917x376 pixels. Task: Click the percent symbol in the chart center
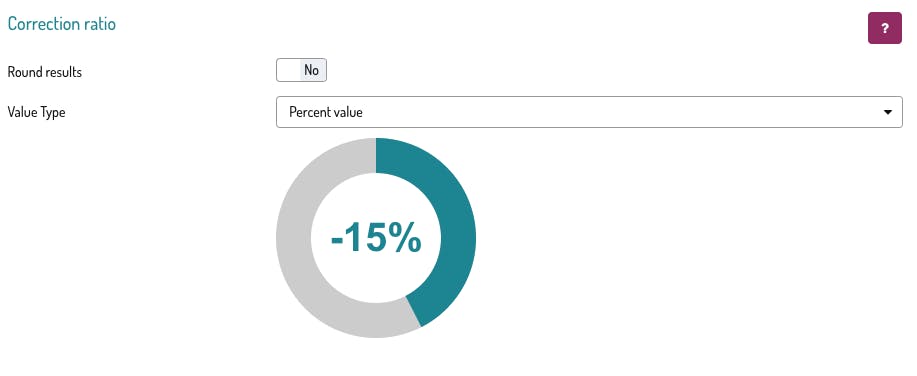(x=405, y=238)
